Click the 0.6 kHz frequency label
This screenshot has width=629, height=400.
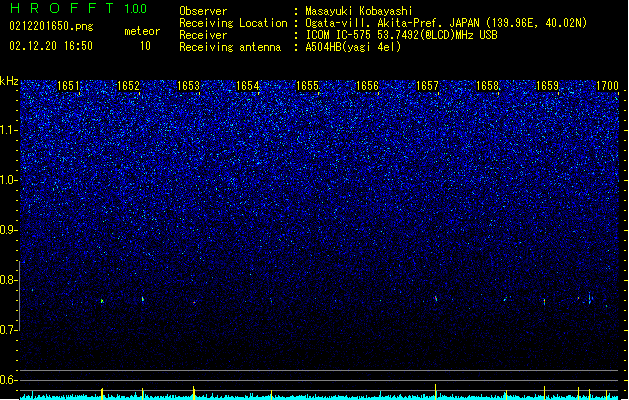click(8, 380)
